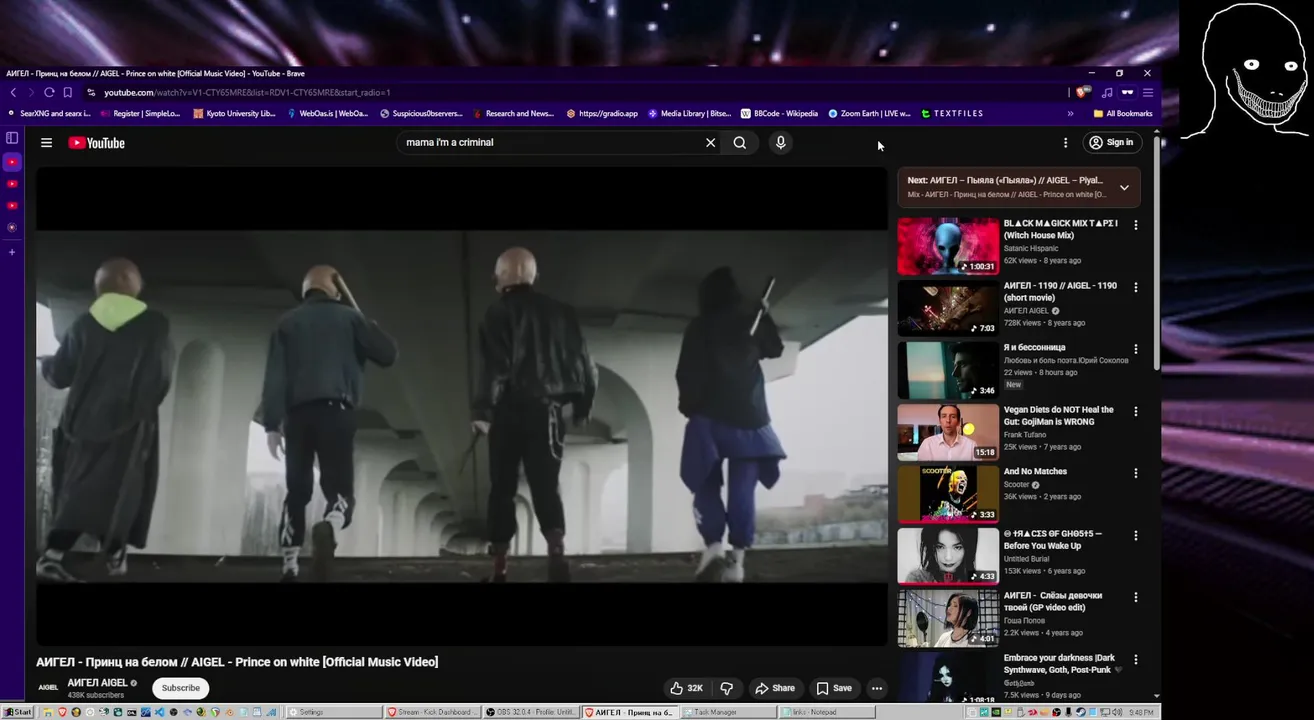The width and height of the screenshot is (1314, 720).
Task: Open the Media Library bookmark
Action: 689,113
